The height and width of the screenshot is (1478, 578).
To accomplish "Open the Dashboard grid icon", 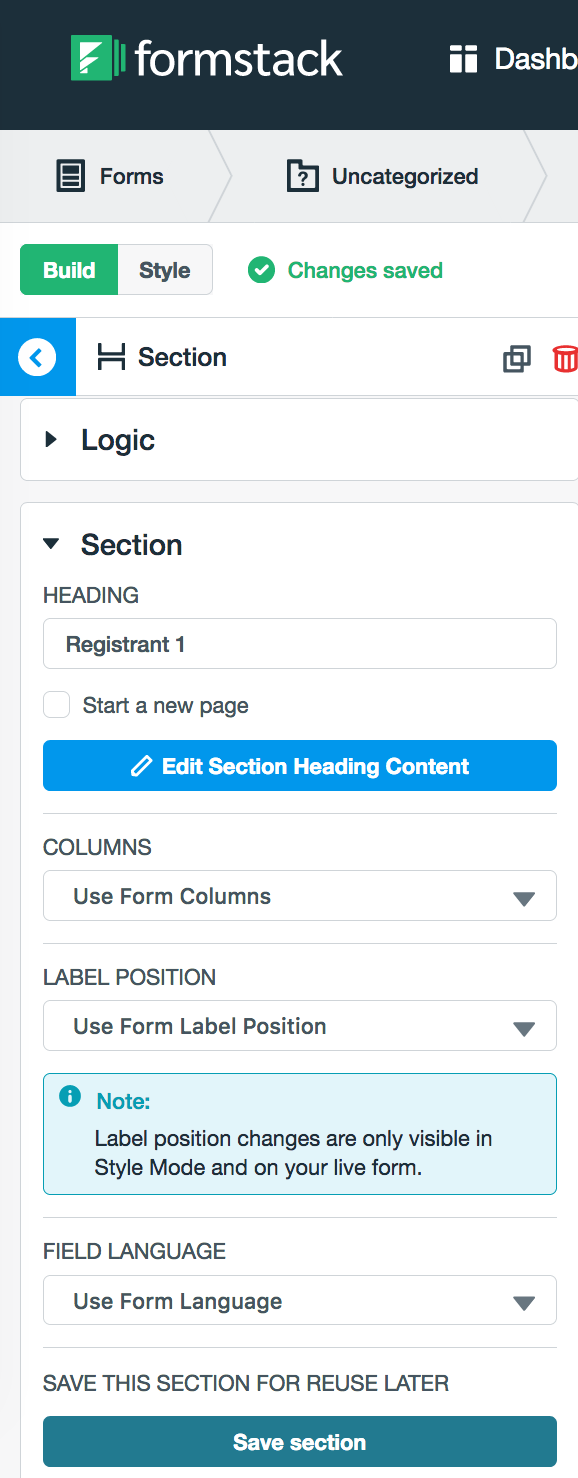I will (463, 59).
